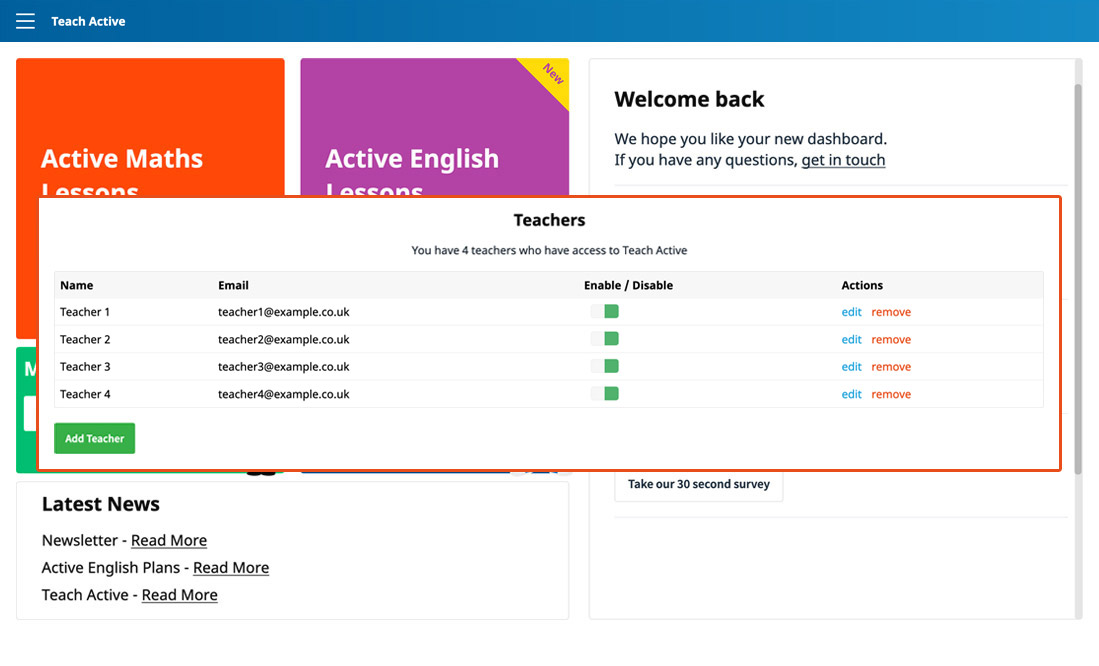Remove Teacher 2 from the list
Image resolution: width=1099 pixels, height=666 pixels.
click(891, 339)
